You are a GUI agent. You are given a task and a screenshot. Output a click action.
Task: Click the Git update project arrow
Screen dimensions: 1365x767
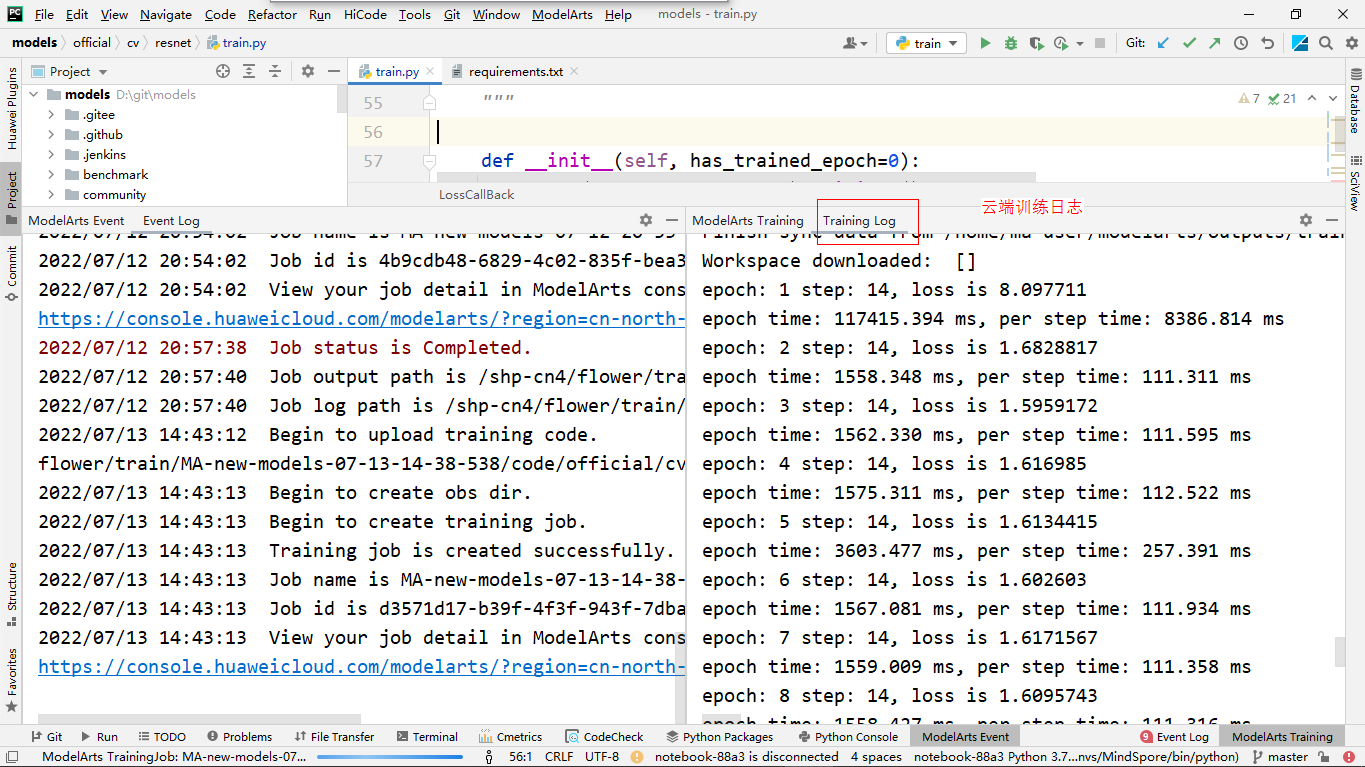coord(1163,43)
